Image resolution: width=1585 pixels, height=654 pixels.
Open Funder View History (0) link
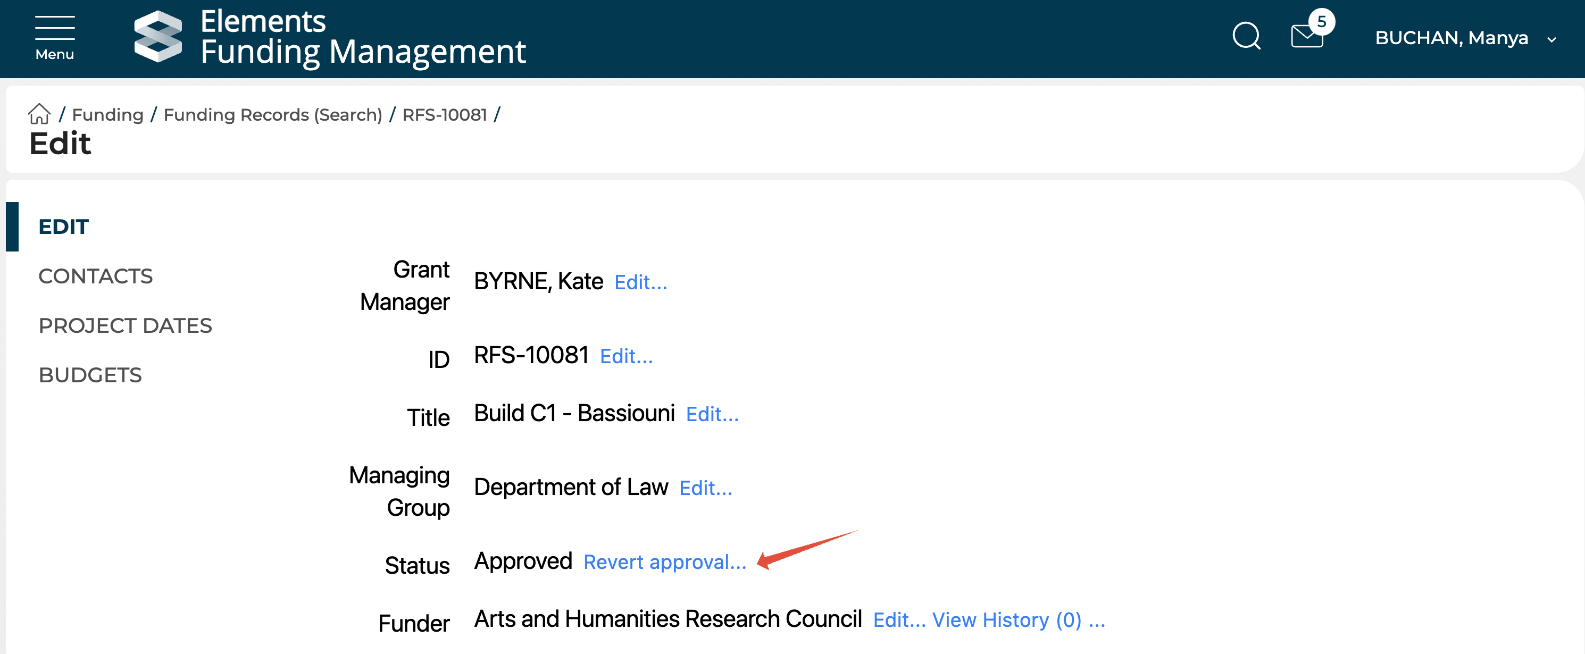click(1006, 621)
